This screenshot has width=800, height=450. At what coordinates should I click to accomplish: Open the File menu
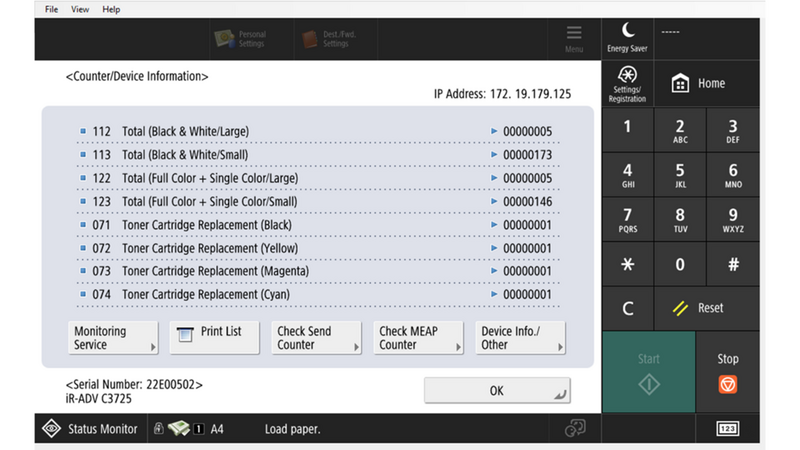pyautogui.click(x=51, y=9)
